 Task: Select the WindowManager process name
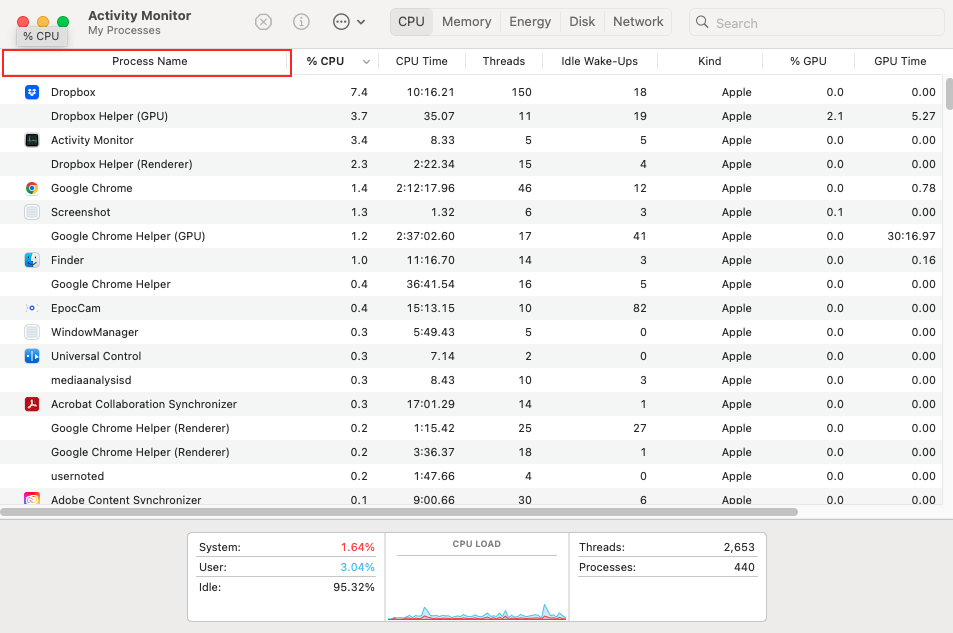tap(95, 332)
